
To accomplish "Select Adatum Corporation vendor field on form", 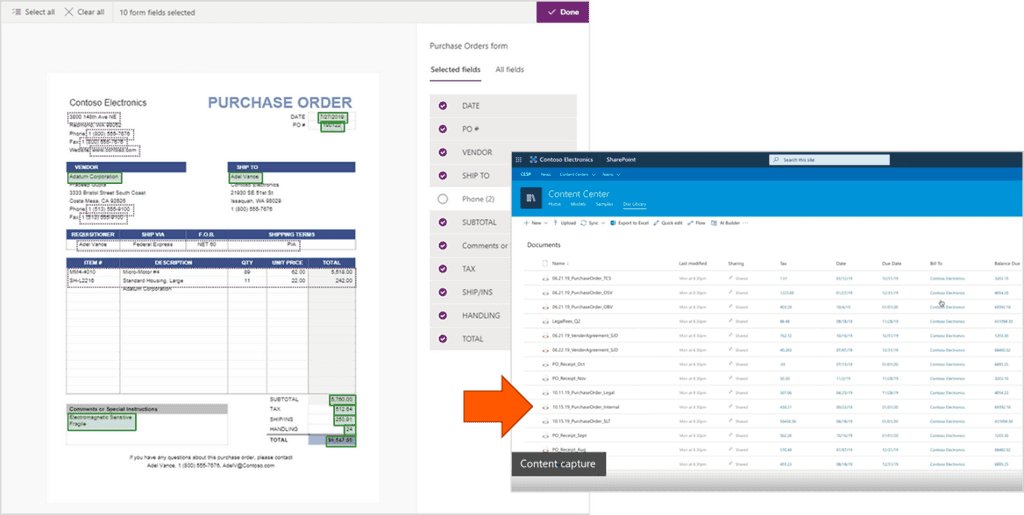I will [x=94, y=177].
